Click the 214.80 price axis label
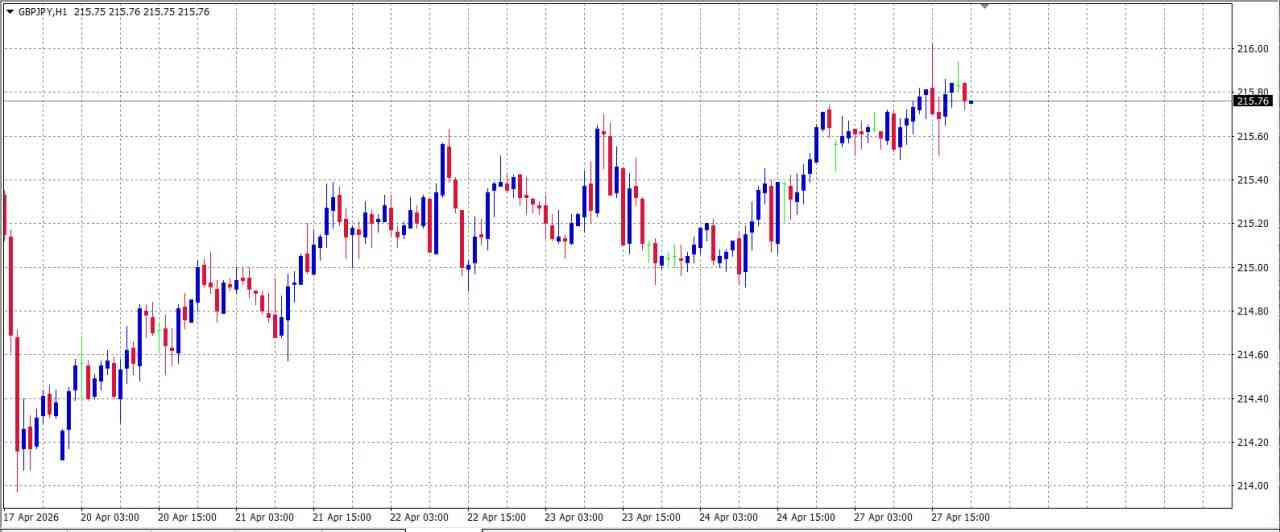The image size is (1280, 532). click(1252, 312)
